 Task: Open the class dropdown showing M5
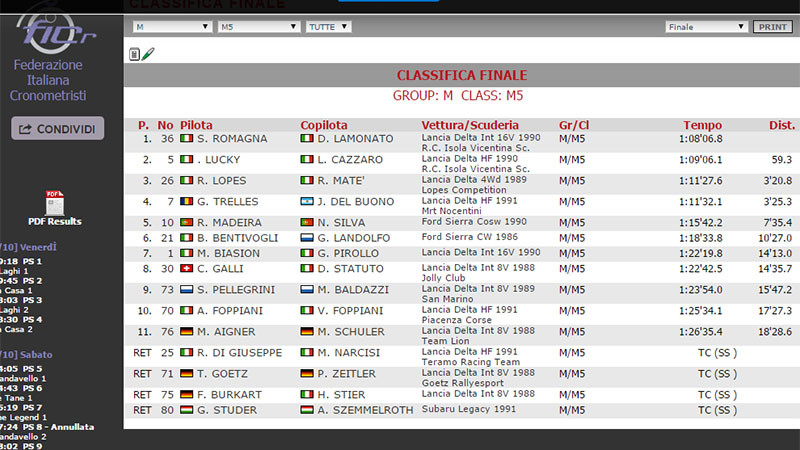pos(258,27)
